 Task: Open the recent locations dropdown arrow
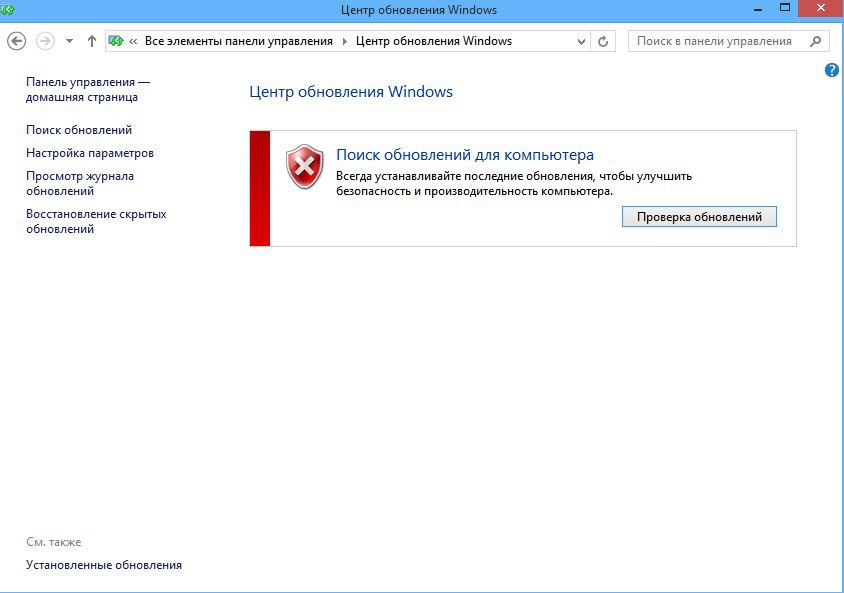click(x=69, y=41)
